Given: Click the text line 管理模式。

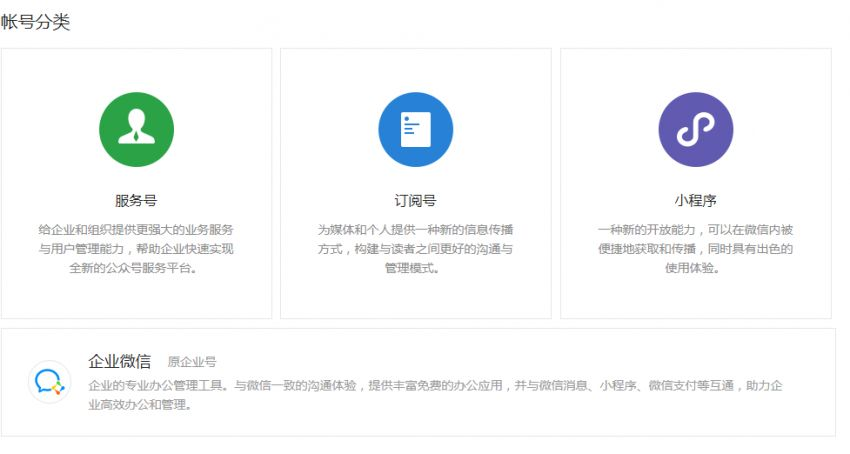Looking at the screenshot, I should pos(412,268).
